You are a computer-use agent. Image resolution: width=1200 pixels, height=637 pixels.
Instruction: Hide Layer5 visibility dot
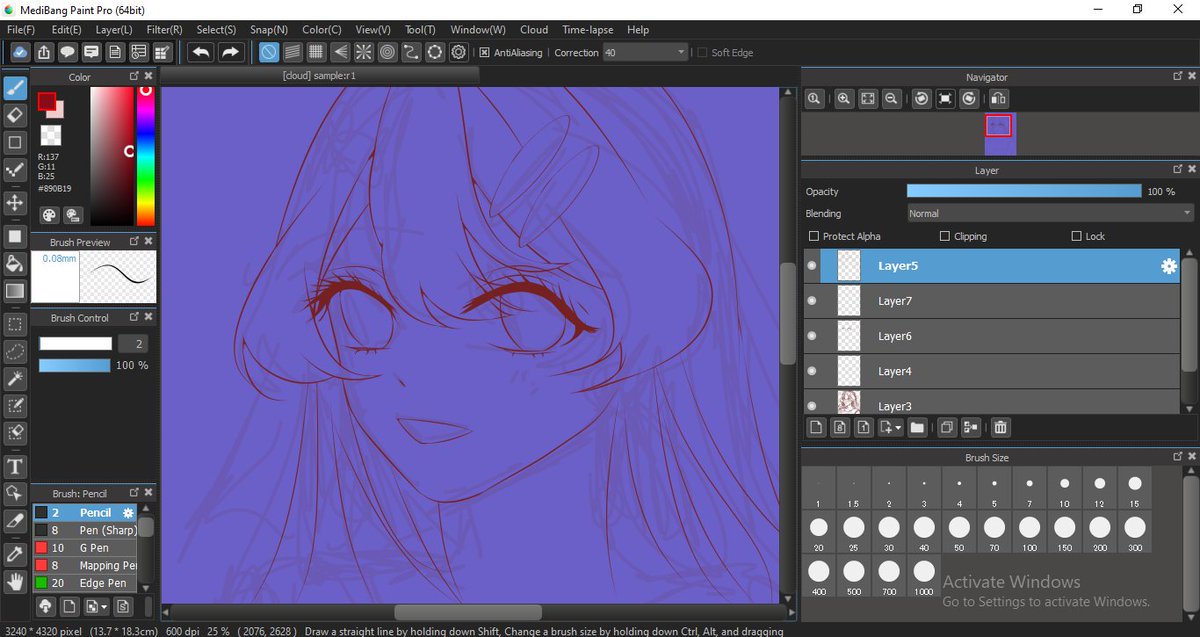coord(812,266)
